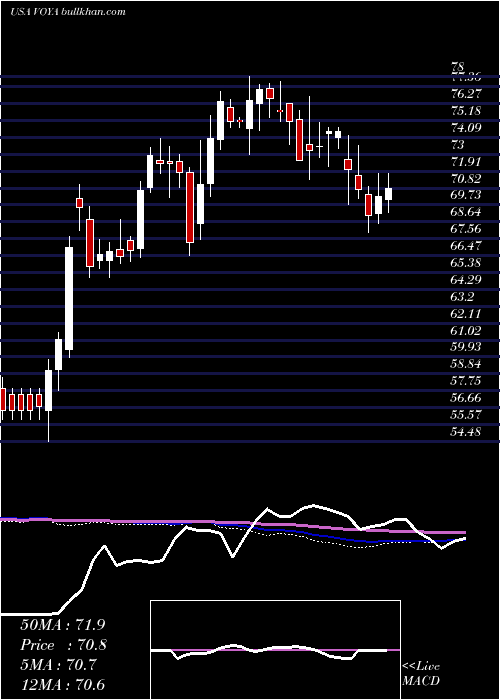Screen dimensions: 500x700
Task: Click the 12MA : 70.6 reading
Action: [x=63, y=685]
